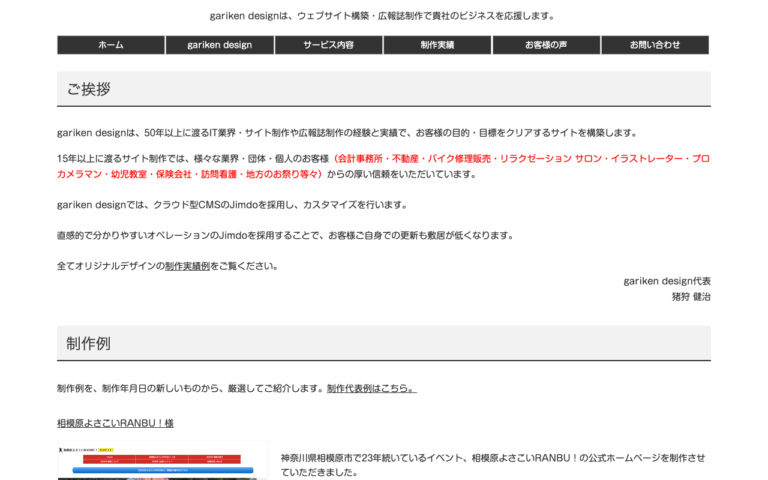The height and width of the screenshot is (480, 768).
Task: Open the 相模原よさこいRANBU！様 link
Action: tap(115, 423)
